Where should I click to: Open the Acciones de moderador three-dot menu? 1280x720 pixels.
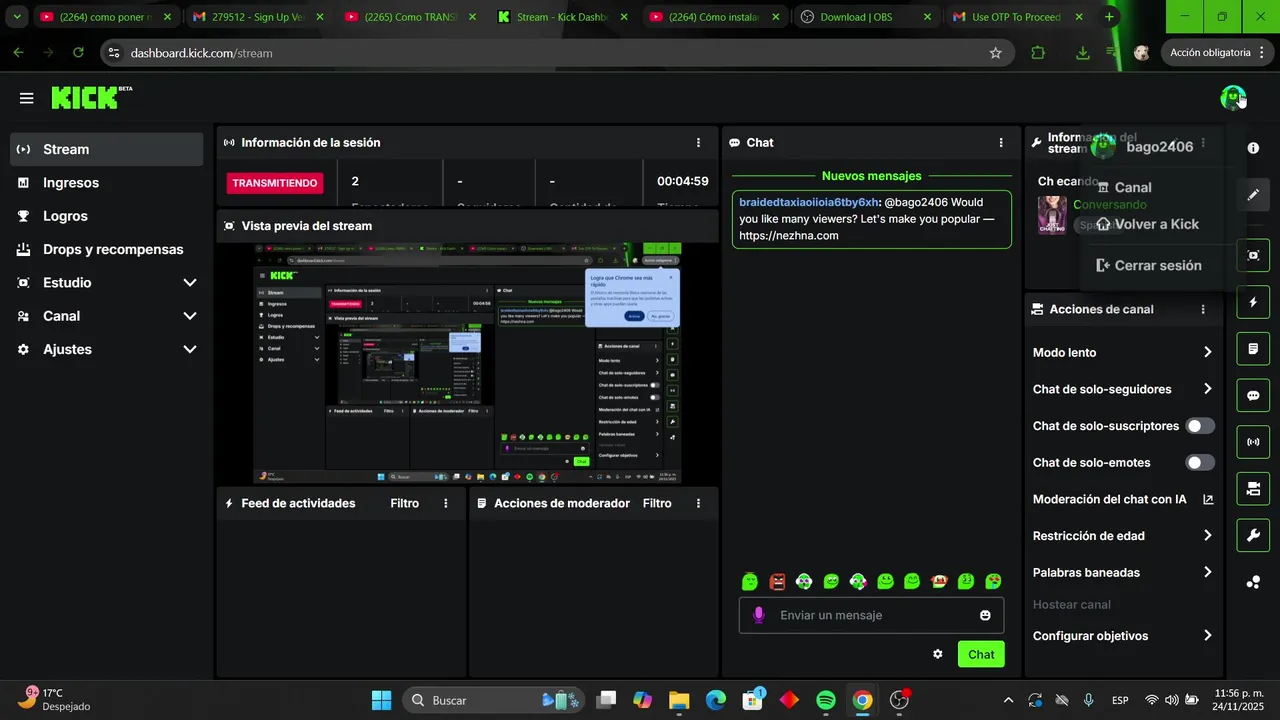click(x=698, y=503)
